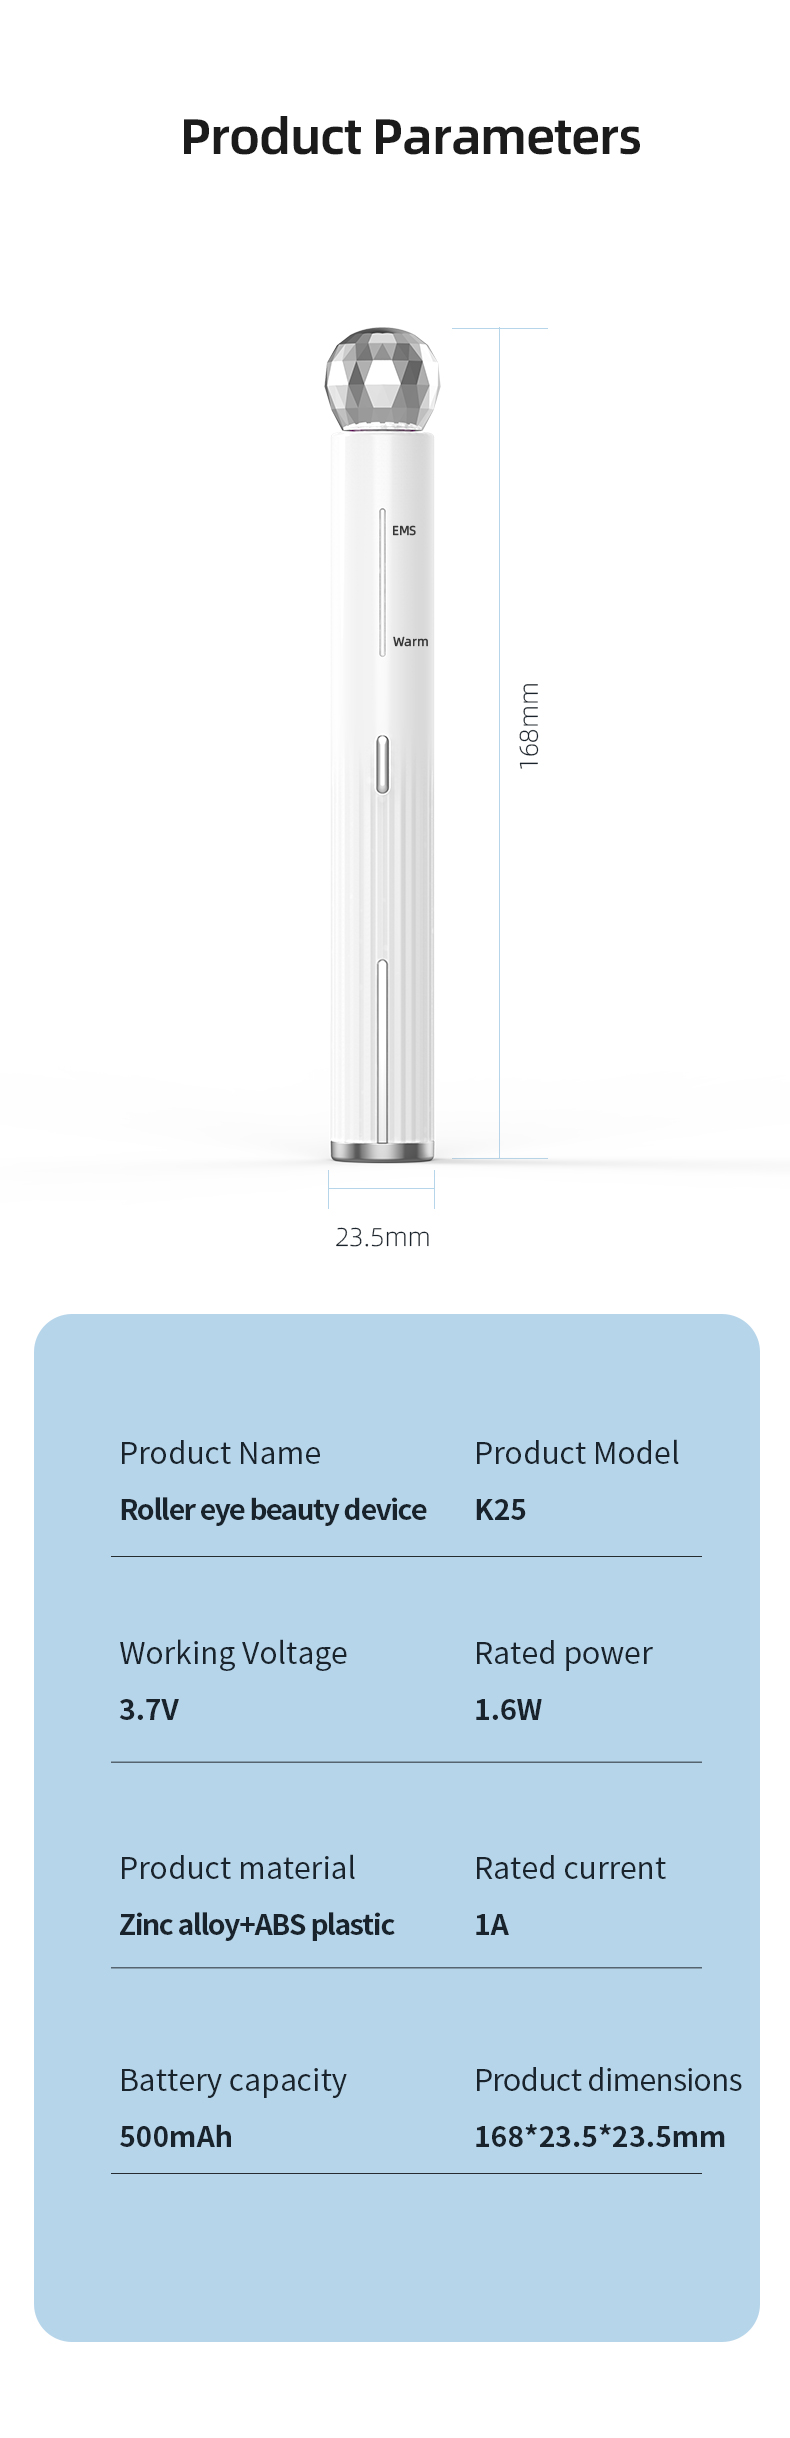Click the 168*23.5*23.5mm dimensions value

click(x=599, y=2137)
